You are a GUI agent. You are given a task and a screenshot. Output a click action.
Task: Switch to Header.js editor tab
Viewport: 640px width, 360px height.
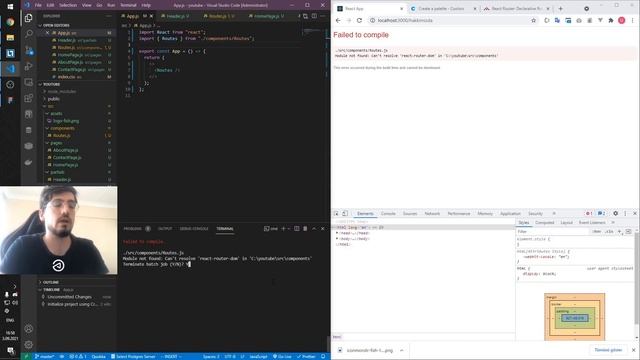175,16
